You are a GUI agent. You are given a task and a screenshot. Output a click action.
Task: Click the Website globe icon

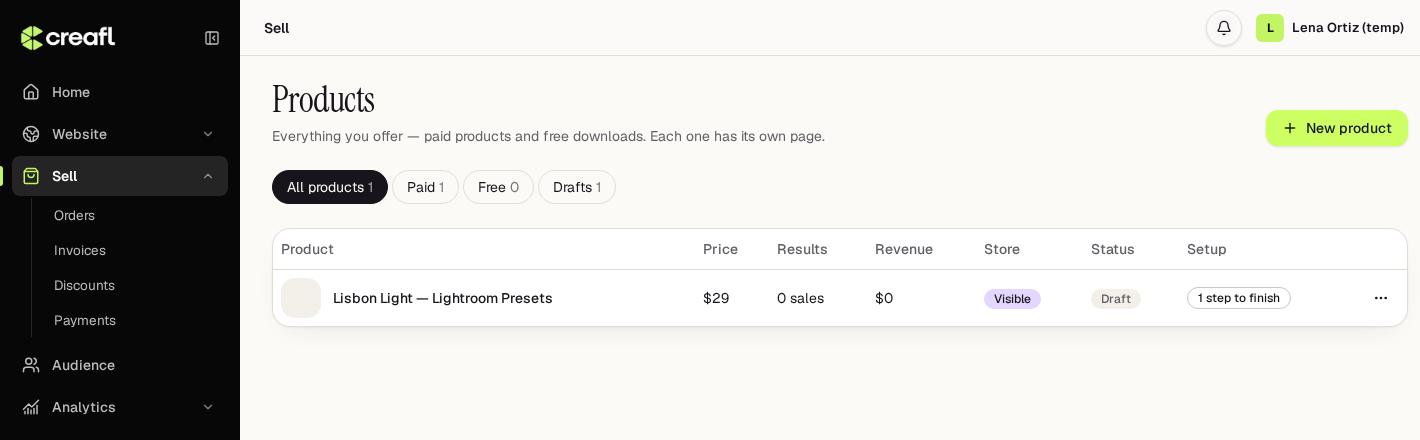tap(31, 134)
